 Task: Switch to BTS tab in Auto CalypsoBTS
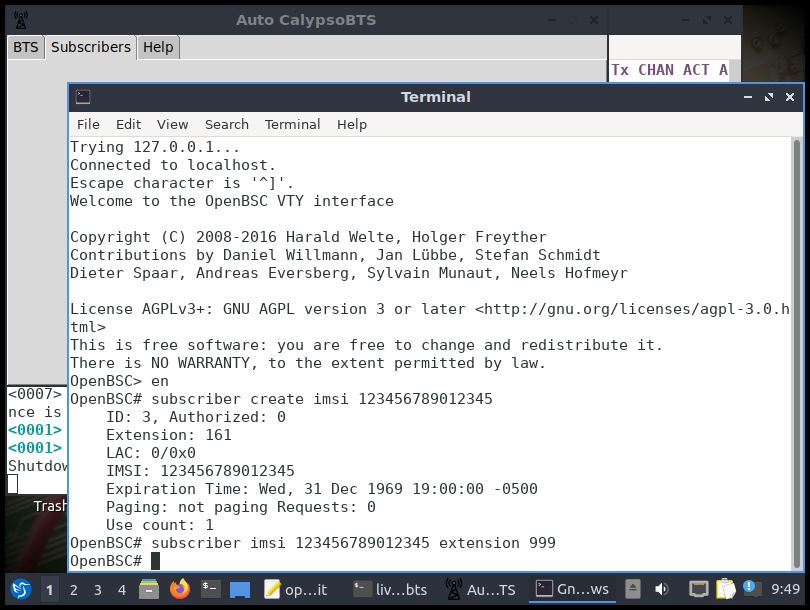tap(26, 48)
